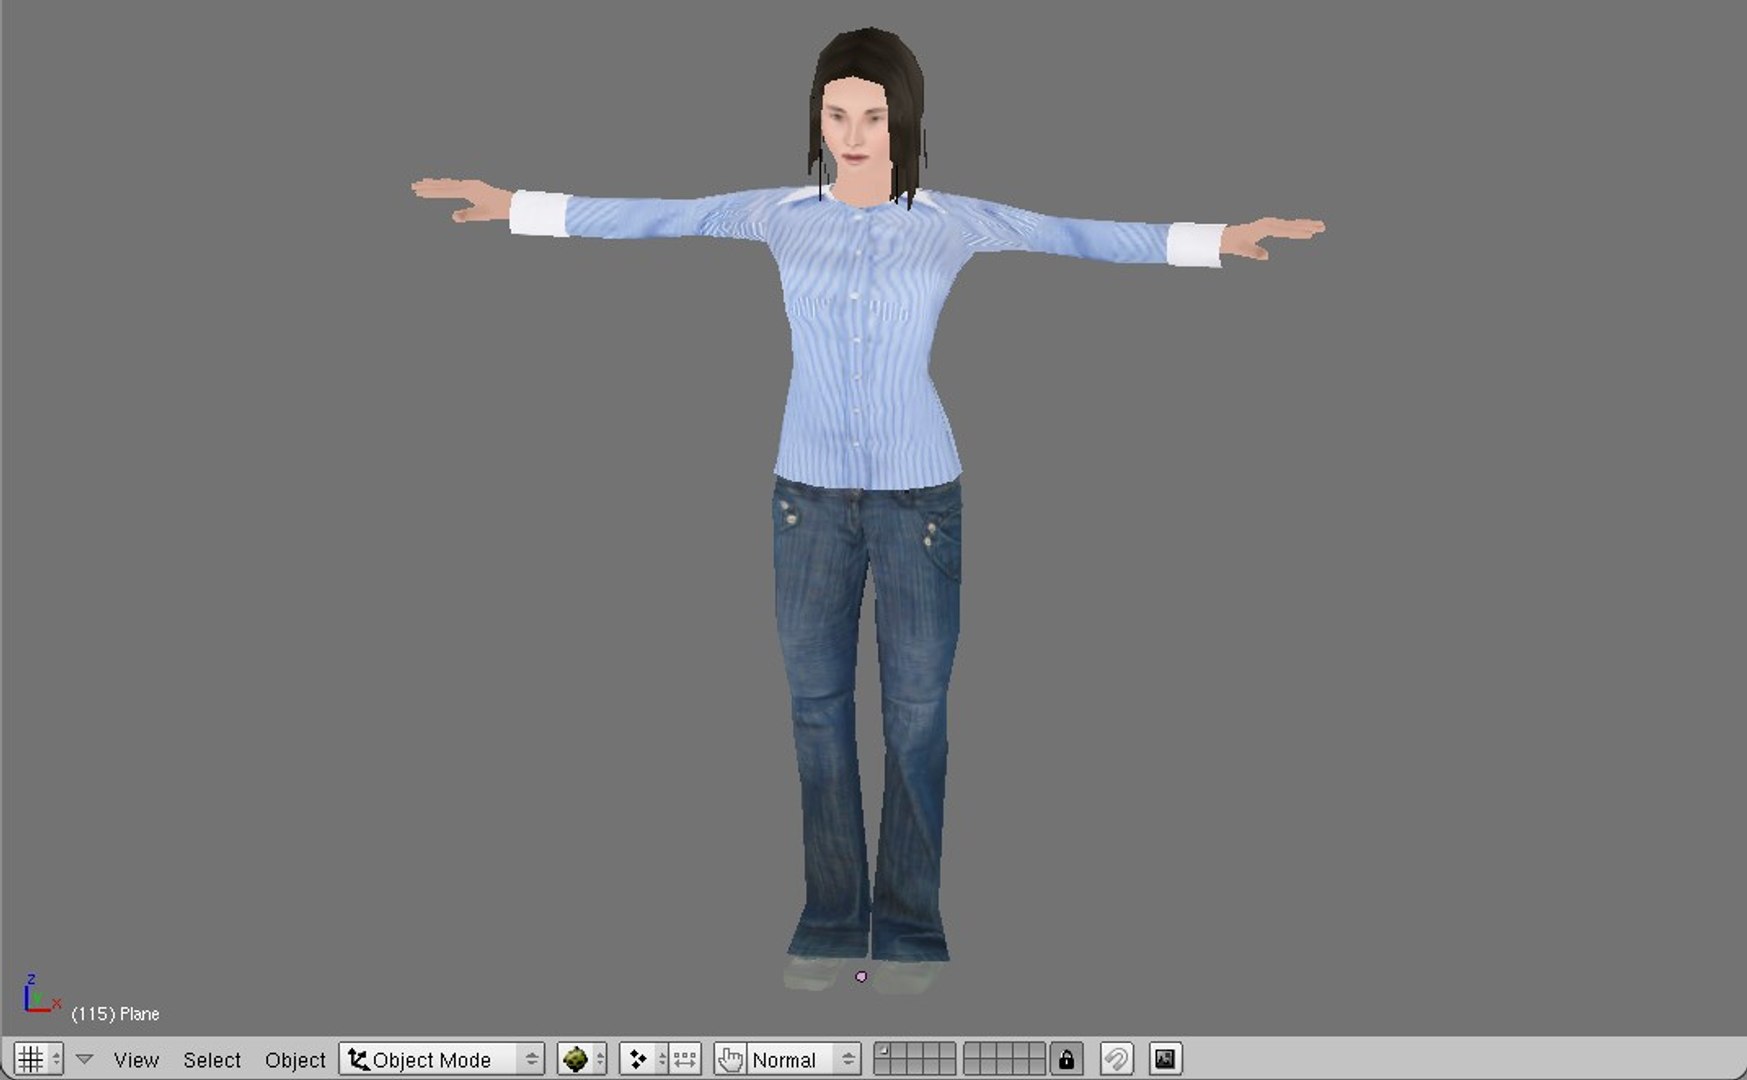The image size is (1747, 1080).
Task: Open the Normal transform orientation dropdown
Action: tap(804, 1059)
